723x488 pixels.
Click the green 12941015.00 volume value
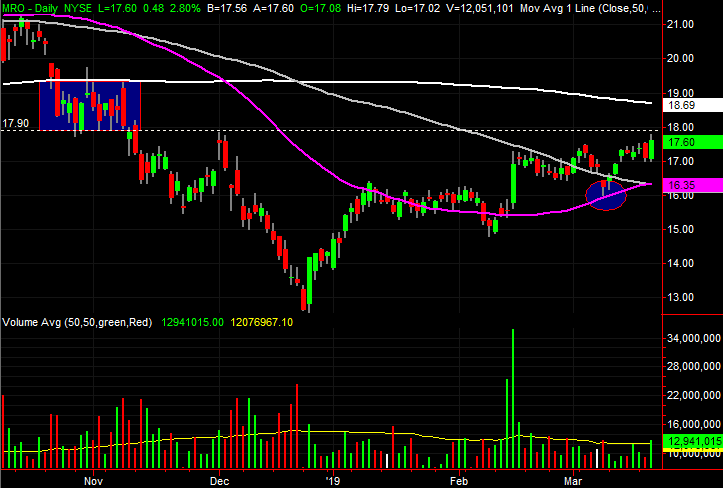(192, 322)
